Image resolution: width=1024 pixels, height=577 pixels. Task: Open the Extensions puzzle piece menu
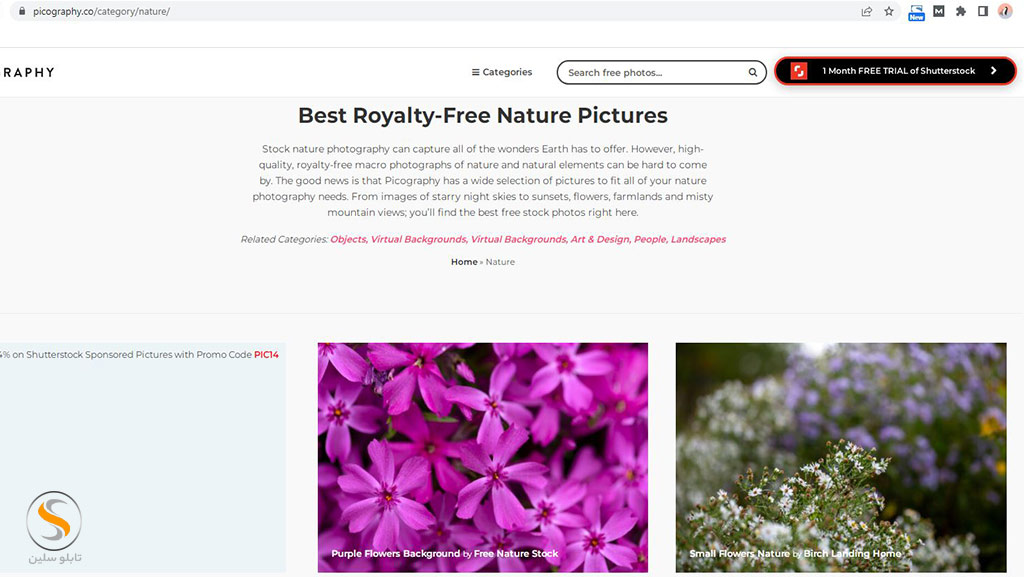[961, 12]
